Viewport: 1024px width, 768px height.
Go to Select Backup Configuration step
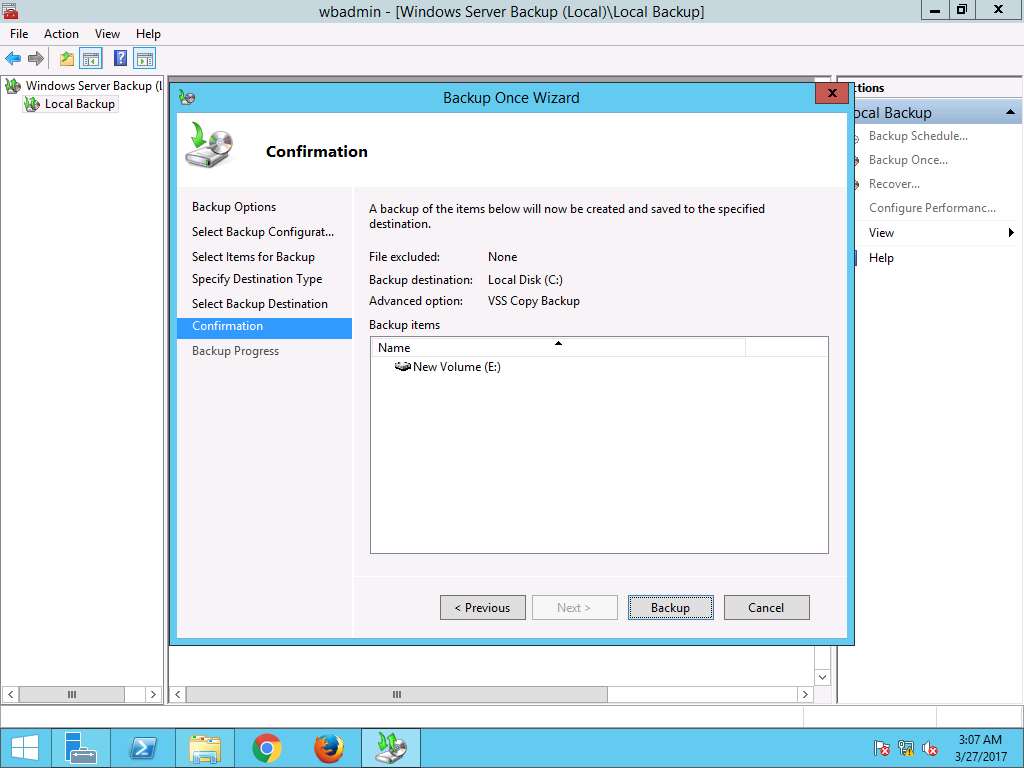pyautogui.click(x=263, y=232)
